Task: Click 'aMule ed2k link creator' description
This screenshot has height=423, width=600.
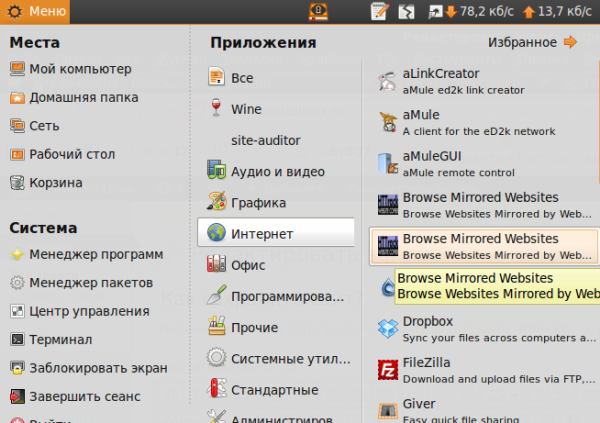Action: [x=463, y=90]
